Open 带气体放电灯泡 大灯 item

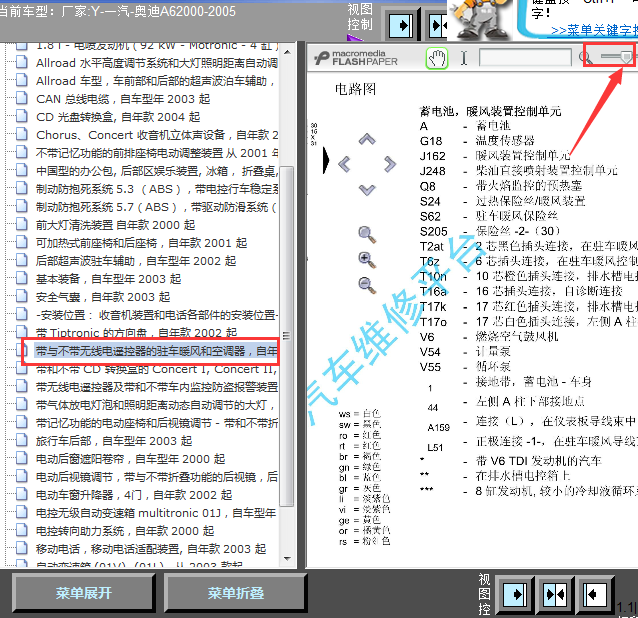(155, 405)
